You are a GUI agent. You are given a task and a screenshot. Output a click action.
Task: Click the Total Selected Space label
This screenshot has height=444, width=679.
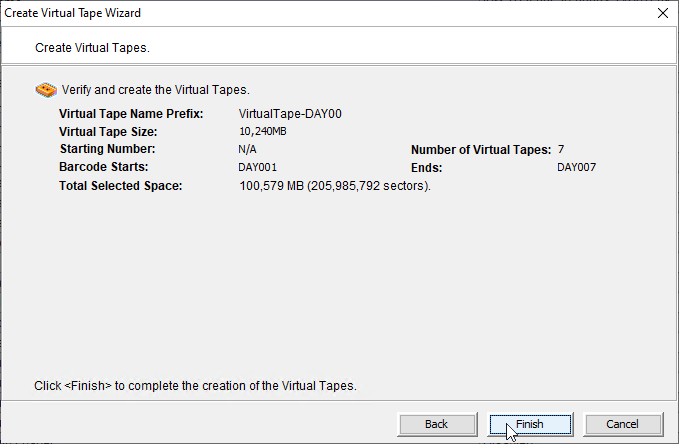pyautogui.click(x=121, y=186)
